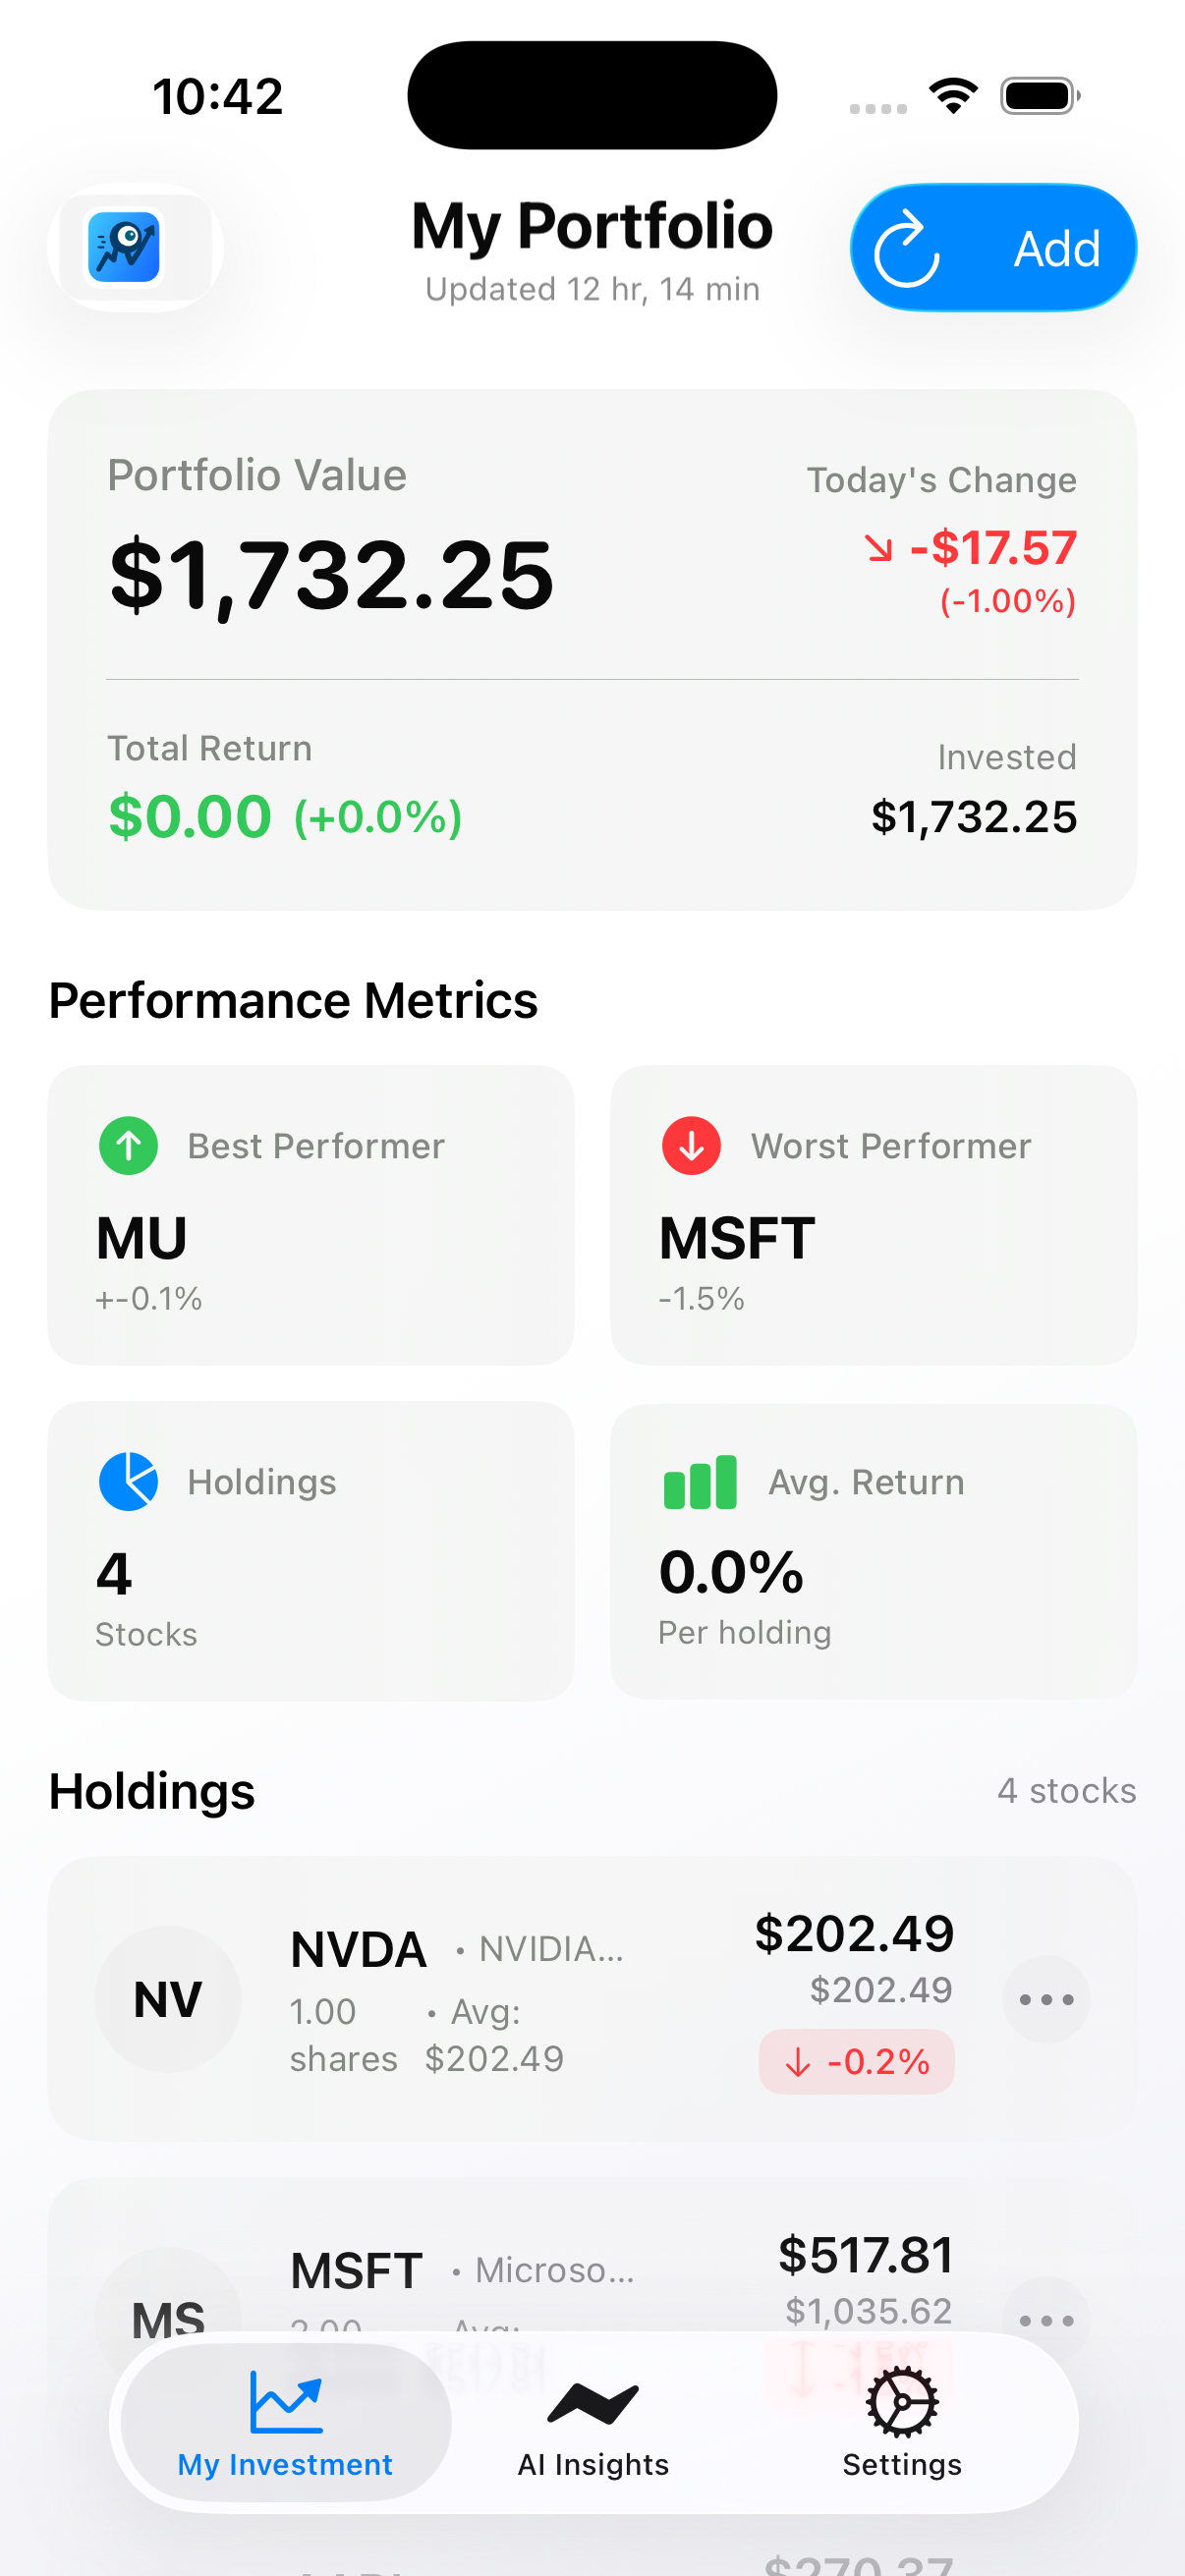This screenshot has height=2576, width=1185.
Task: Tap the app logo icon at top left
Action: point(125,247)
